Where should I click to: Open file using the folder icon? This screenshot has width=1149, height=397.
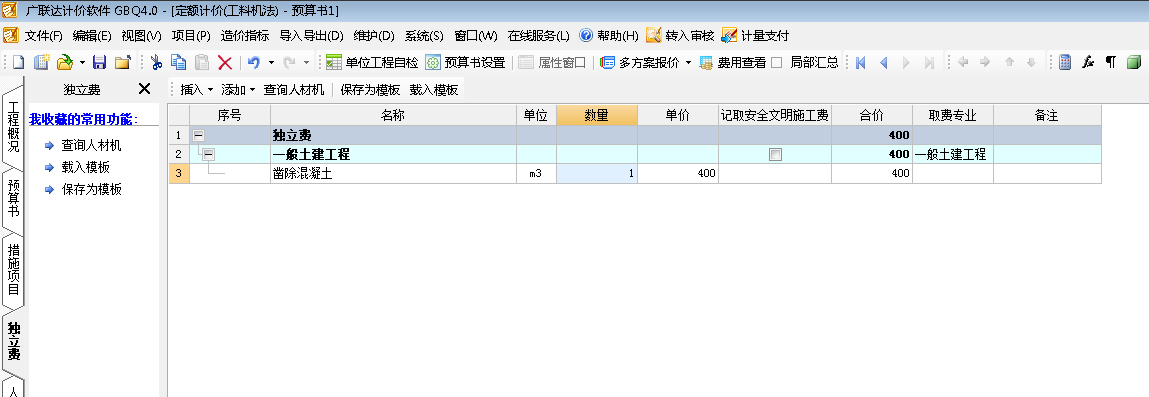(x=65, y=62)
